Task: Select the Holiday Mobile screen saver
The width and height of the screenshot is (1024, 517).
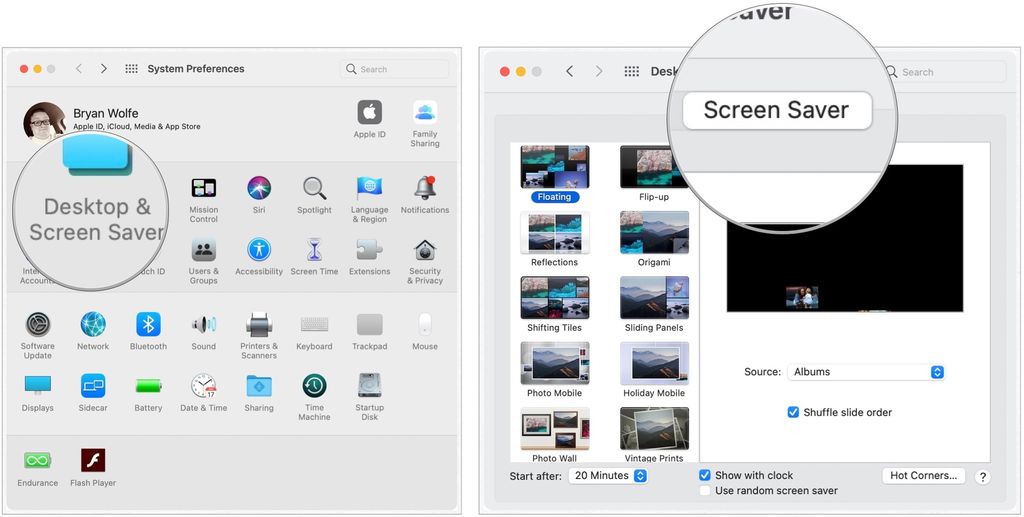Action: point(654,363)
